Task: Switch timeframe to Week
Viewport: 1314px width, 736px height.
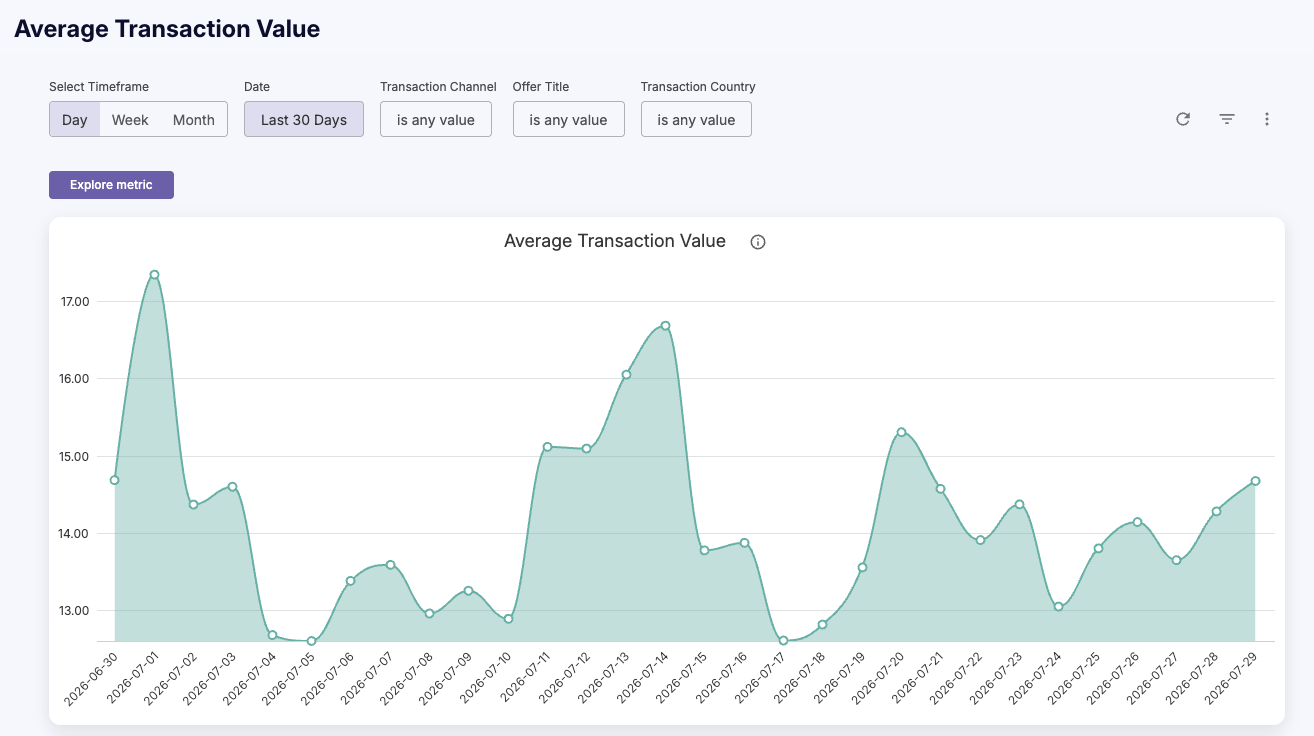Action: pyautogui.click(x=130, y=120)
